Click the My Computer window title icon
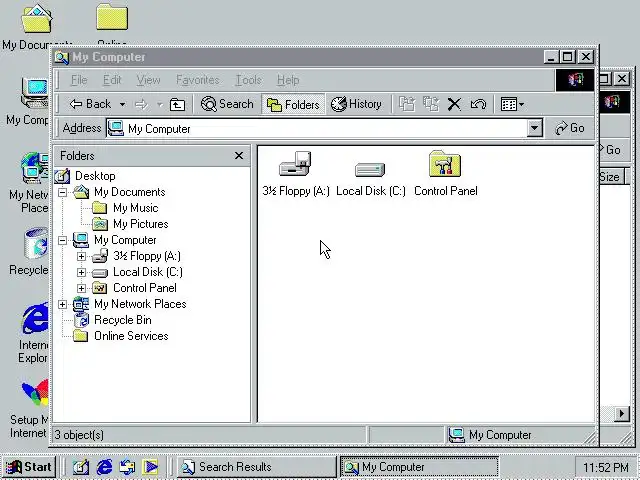Screen dimensions: 640x480 point(62,57)
